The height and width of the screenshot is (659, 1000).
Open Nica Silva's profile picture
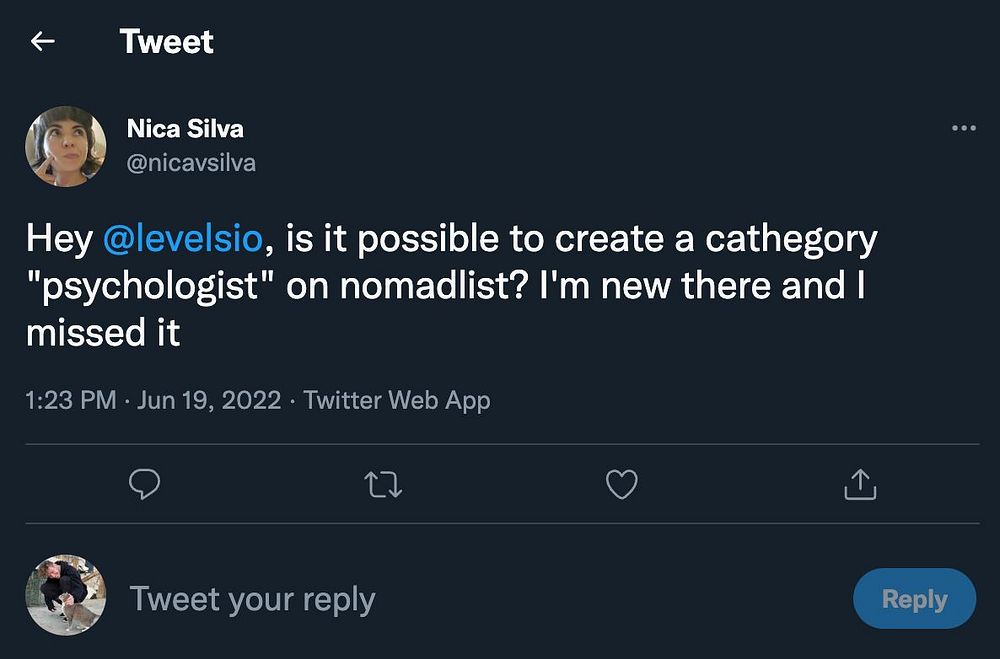click(66, 146)
